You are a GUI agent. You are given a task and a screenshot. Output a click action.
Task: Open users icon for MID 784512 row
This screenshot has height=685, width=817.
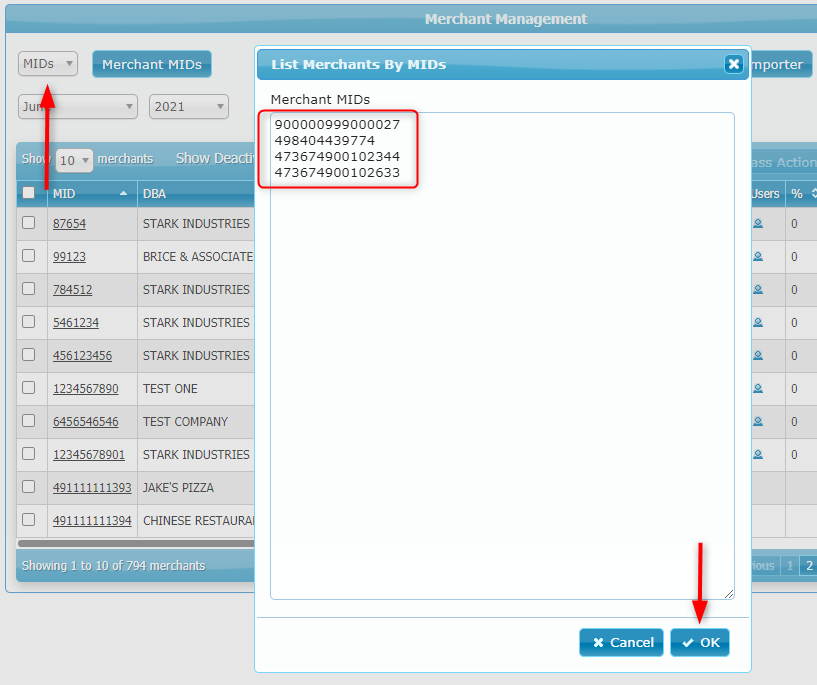pyautogui.click(x=758, y=290)
